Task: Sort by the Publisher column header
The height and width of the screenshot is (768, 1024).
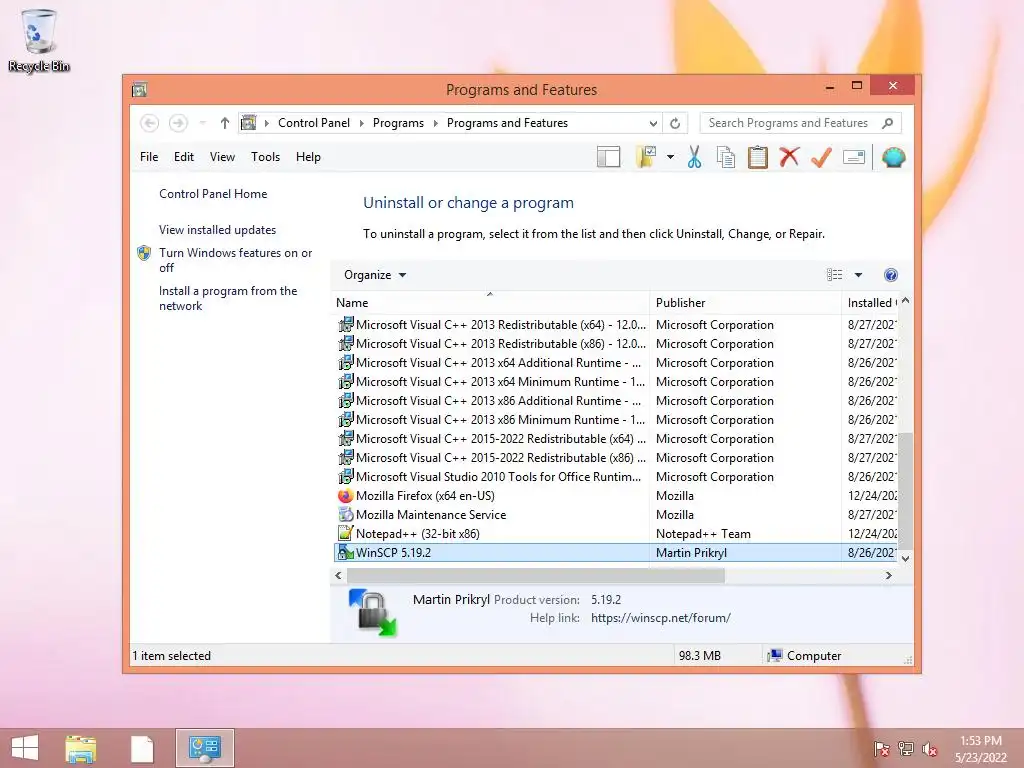Action: pos(745,302)
